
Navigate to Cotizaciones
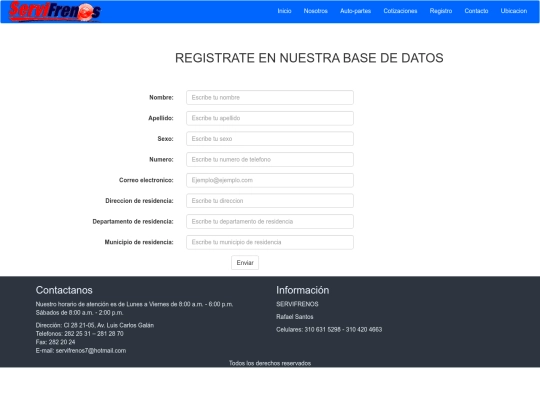(400, 11)
